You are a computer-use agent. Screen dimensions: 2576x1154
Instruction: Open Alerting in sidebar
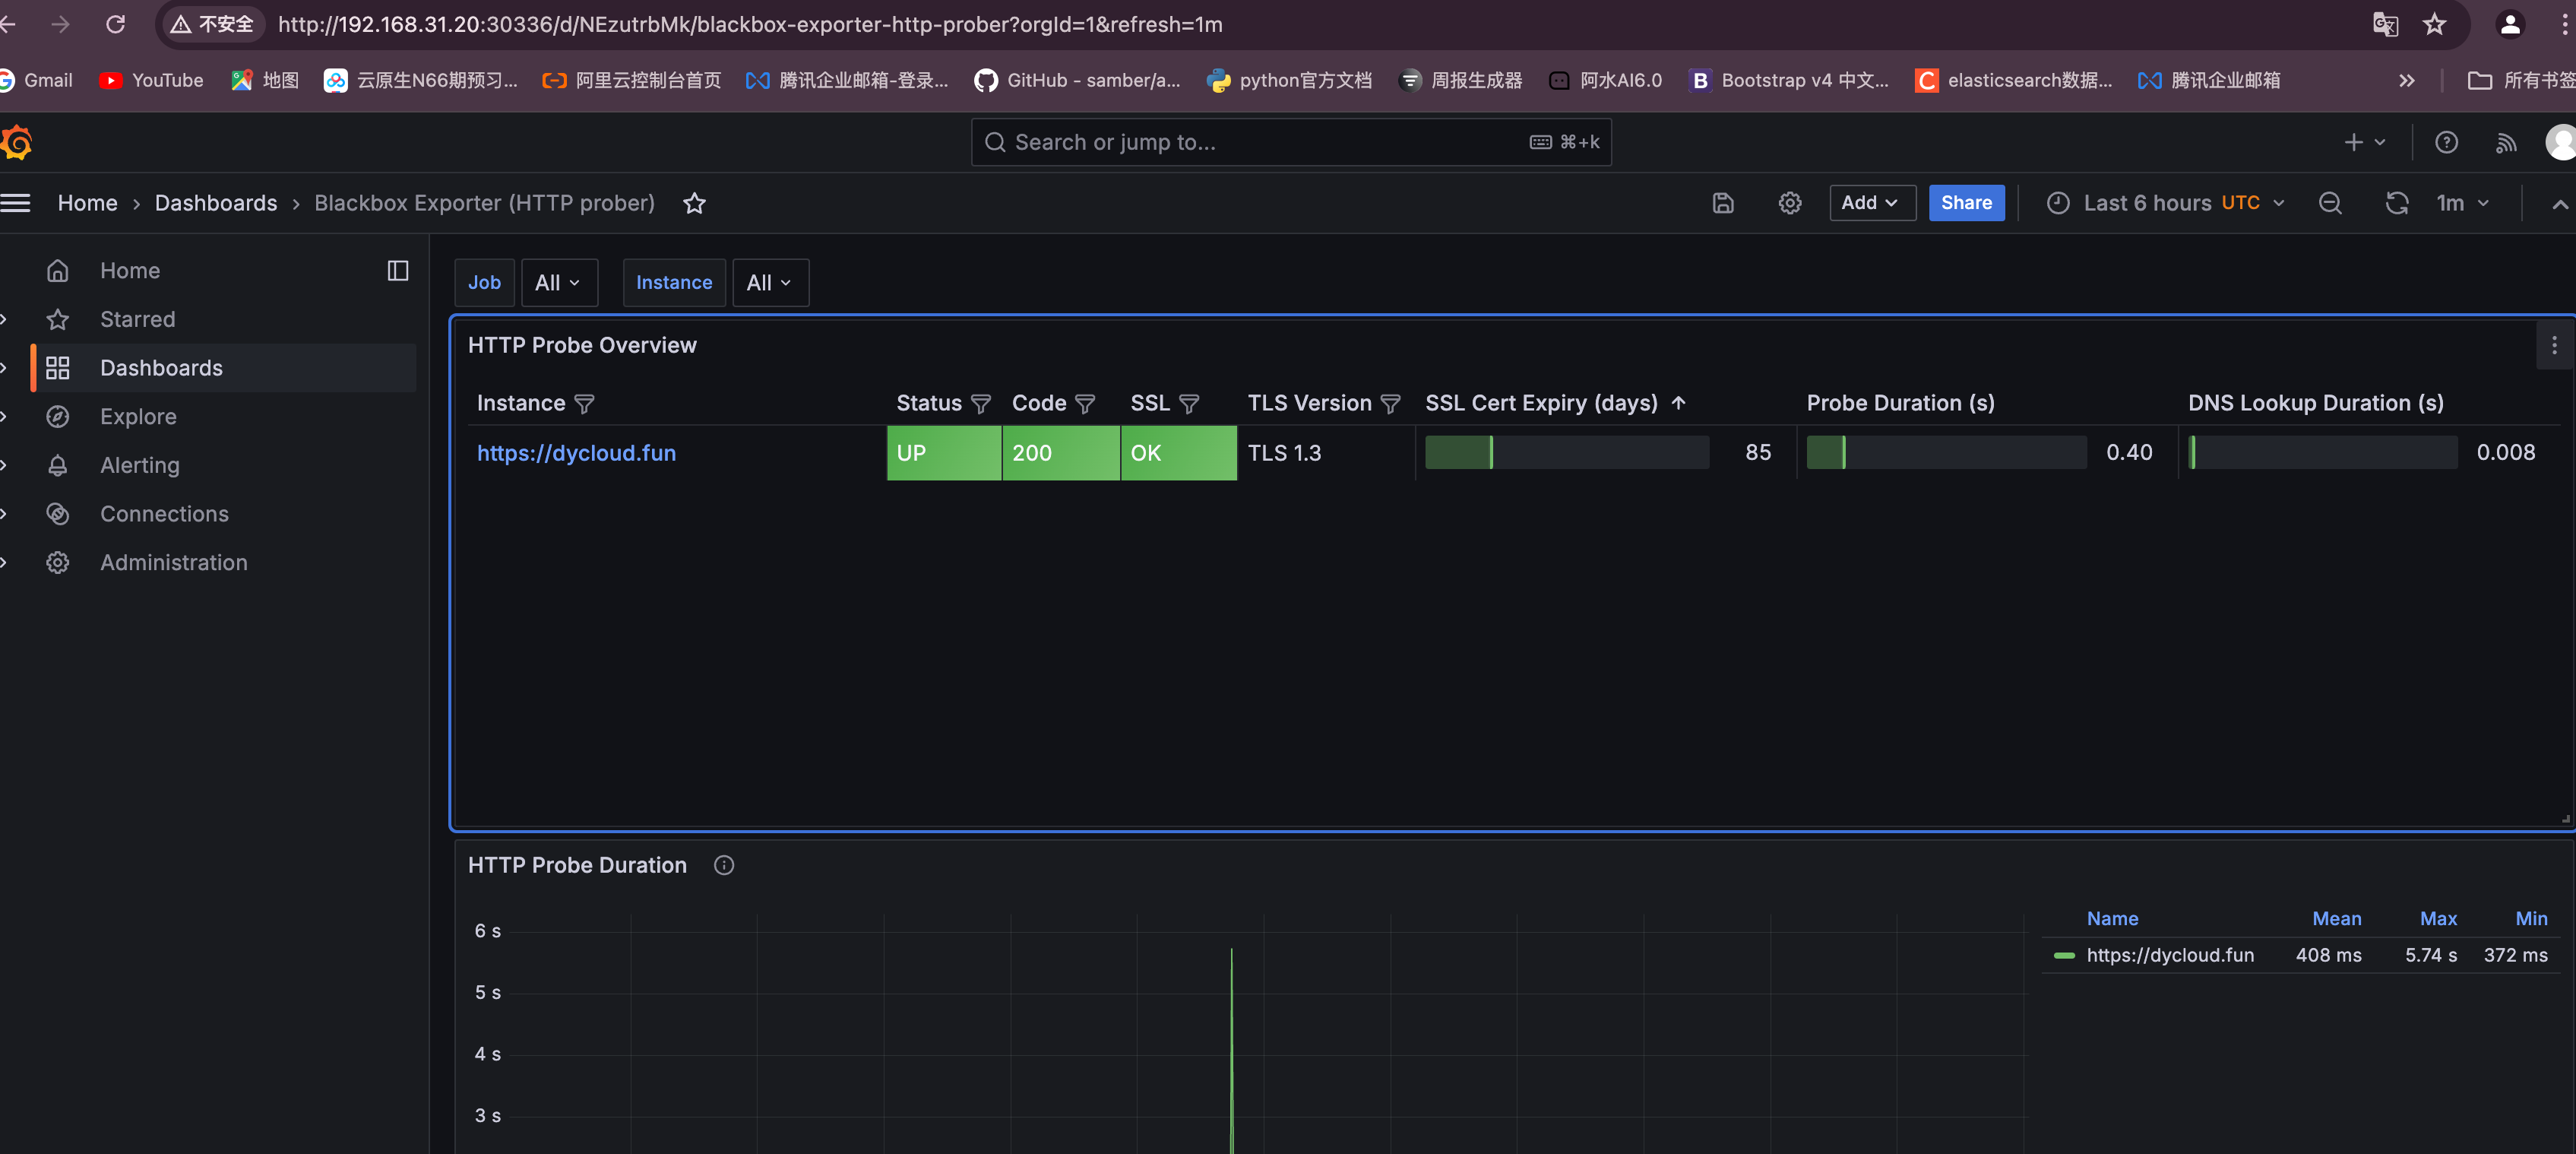click(139, 465)
